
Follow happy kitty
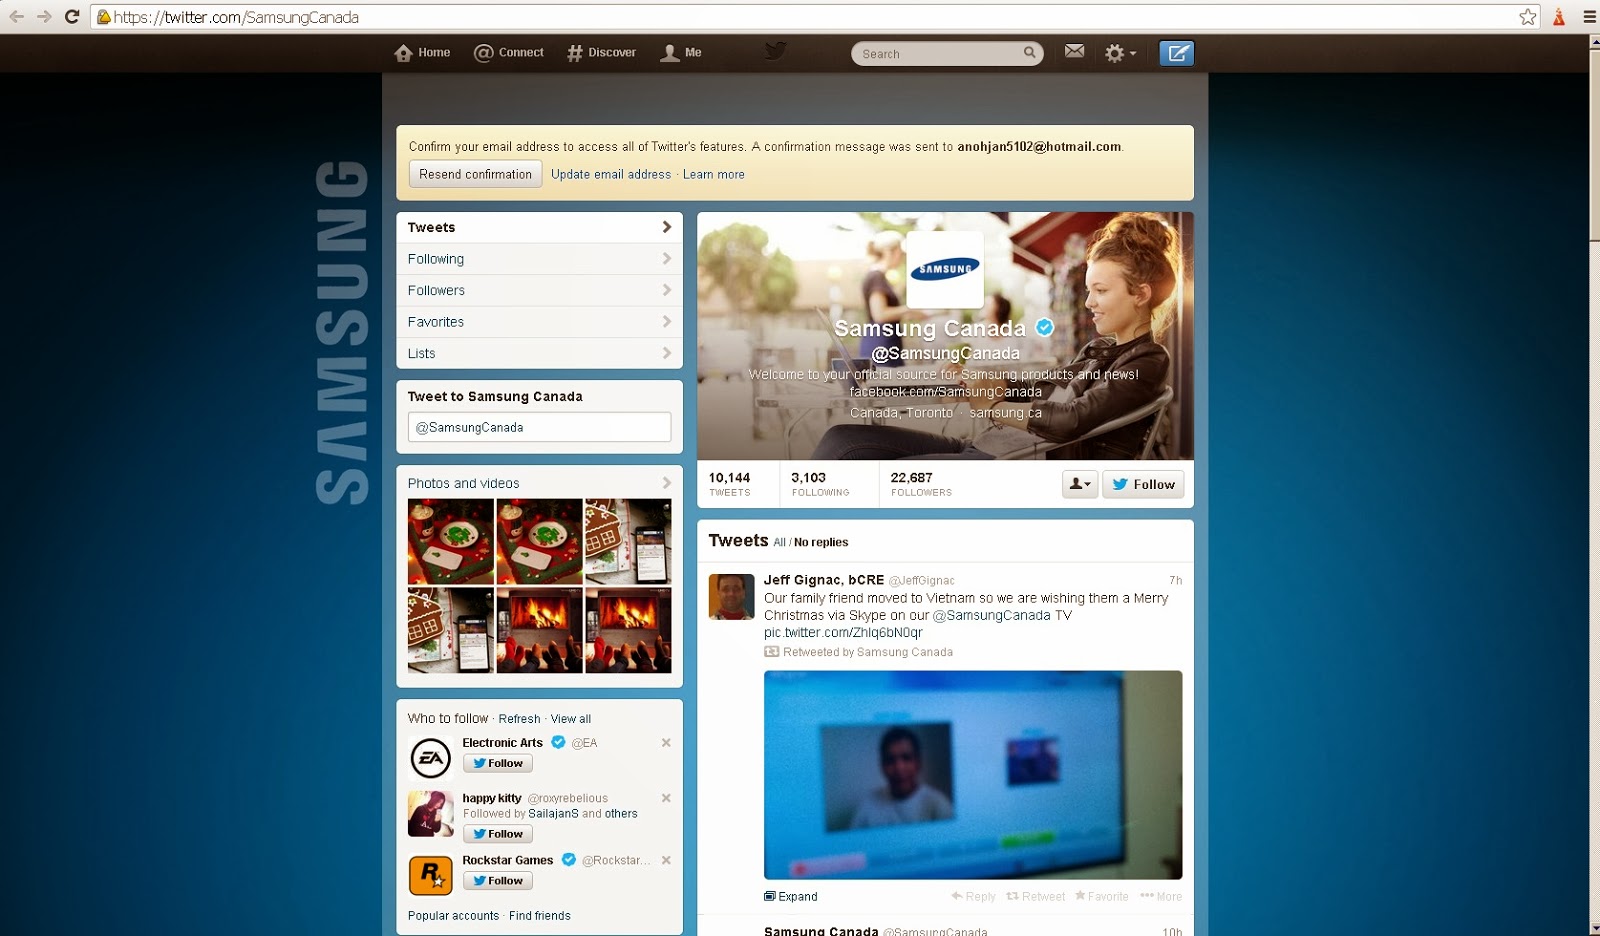click(x=498, y=834)
